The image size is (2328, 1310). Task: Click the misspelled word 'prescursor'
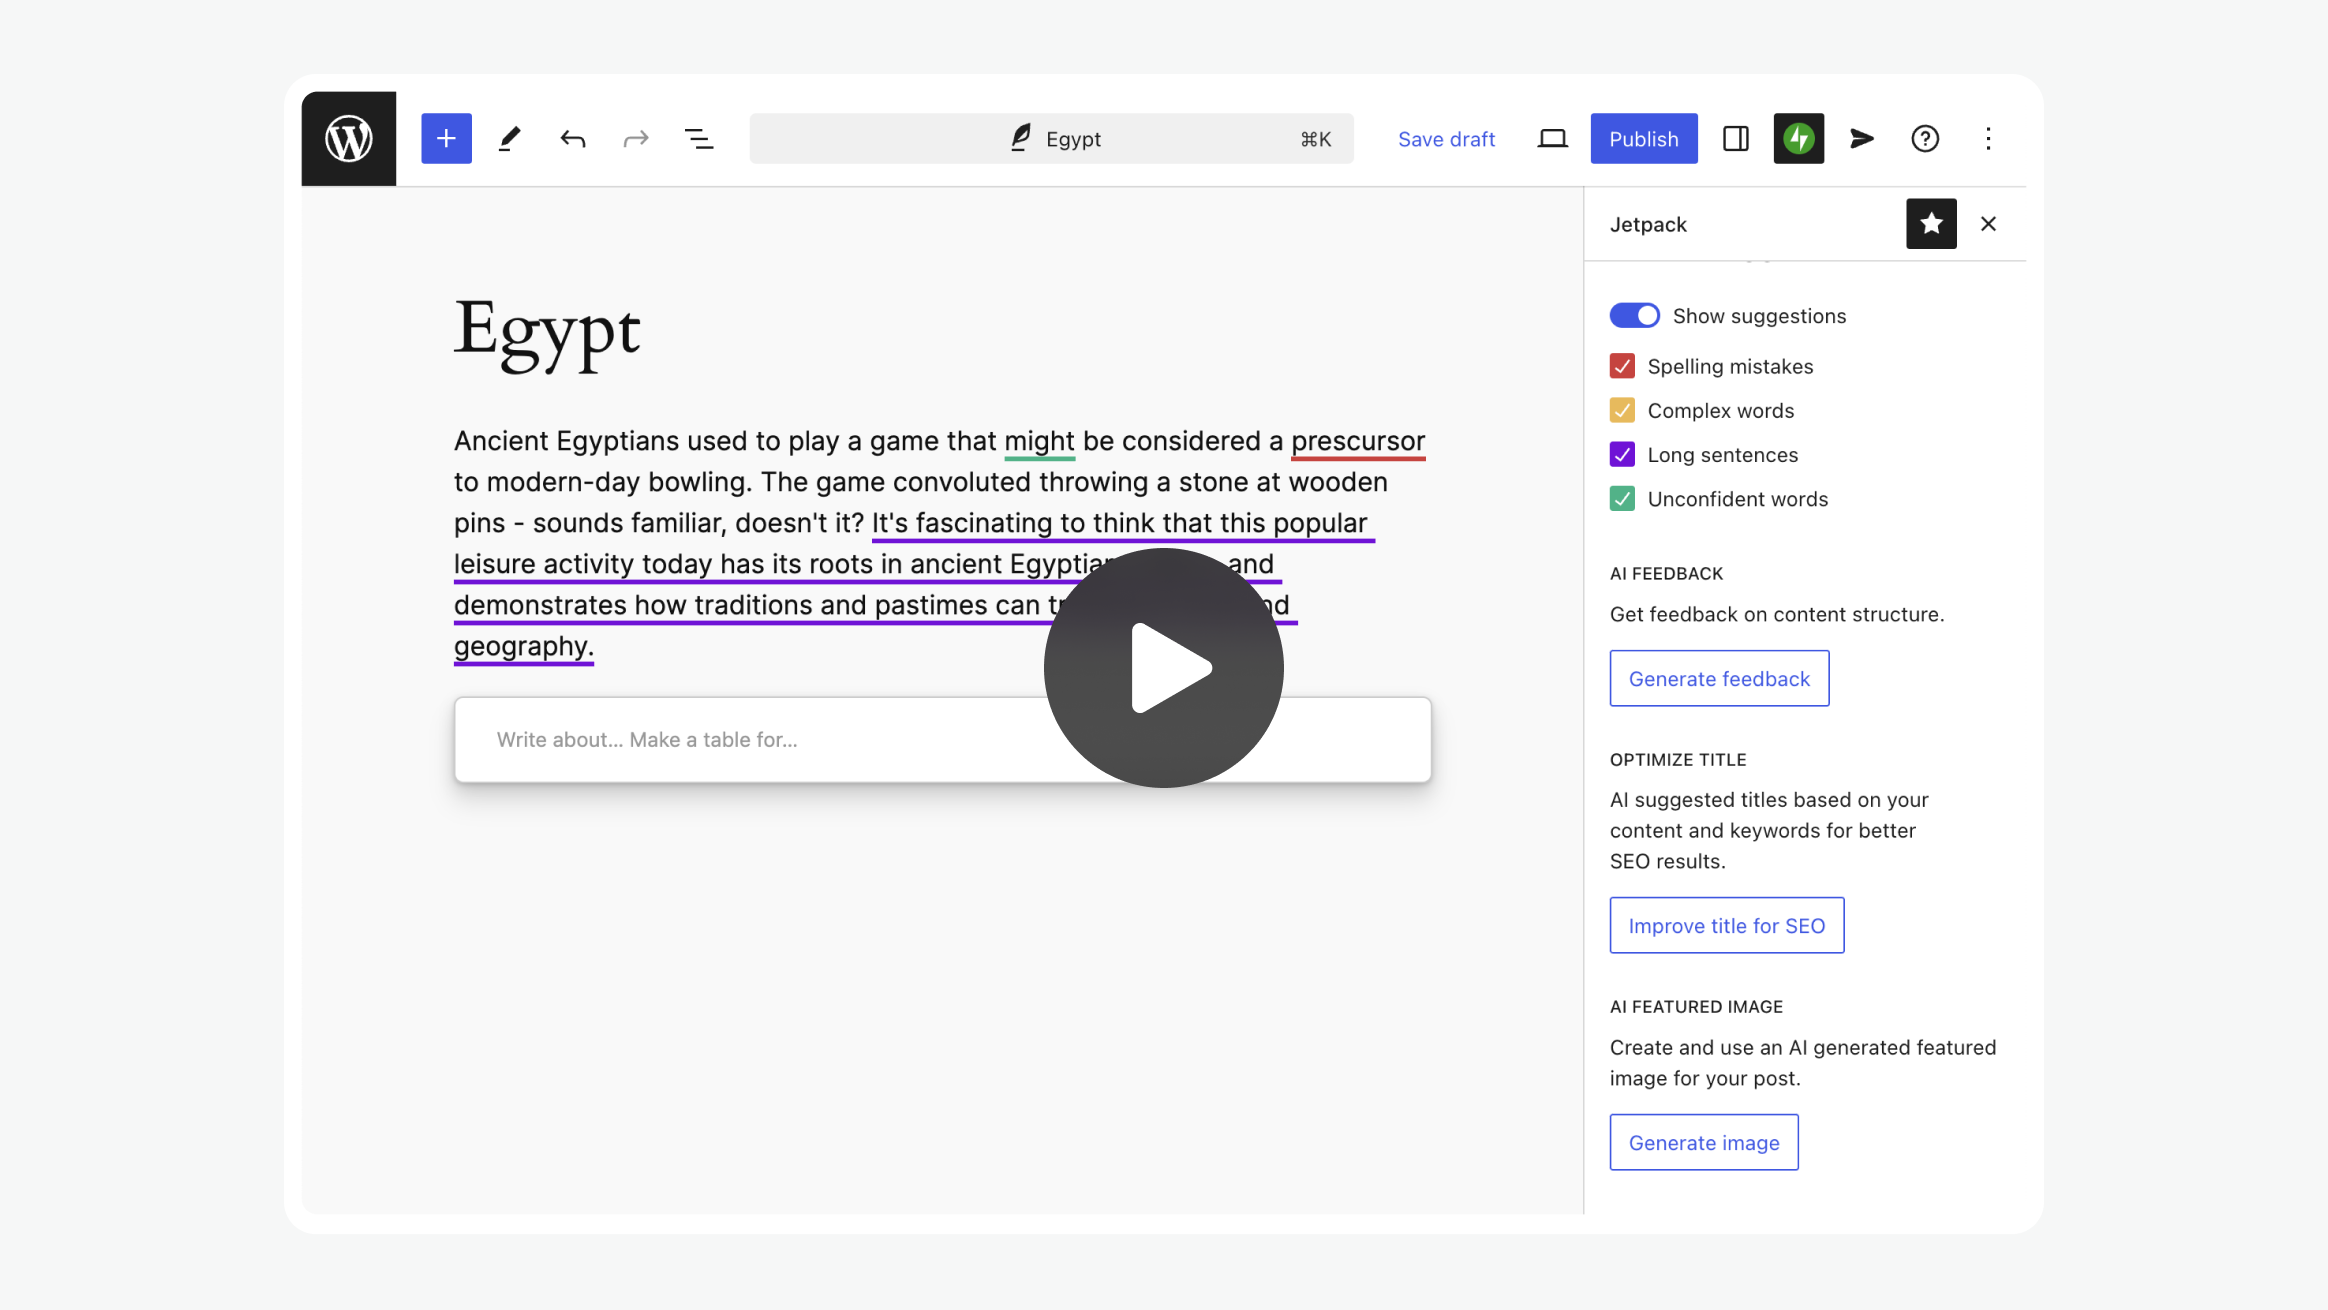click(1358, 441)
